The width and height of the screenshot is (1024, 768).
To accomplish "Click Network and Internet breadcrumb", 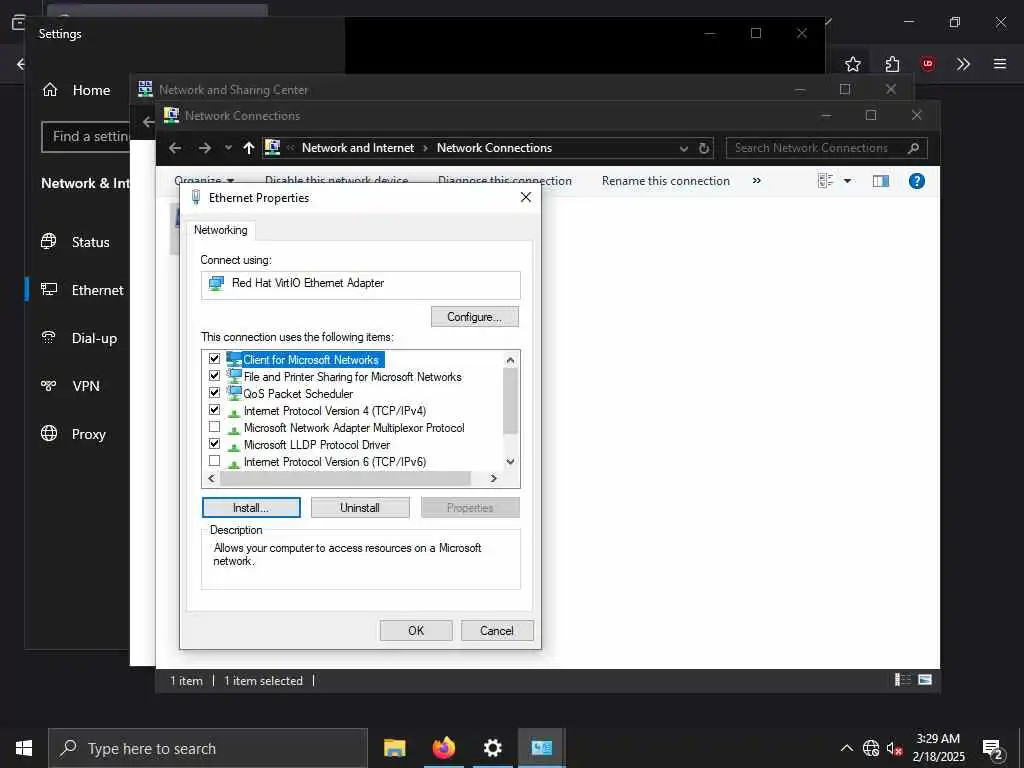I will [358, 148].
